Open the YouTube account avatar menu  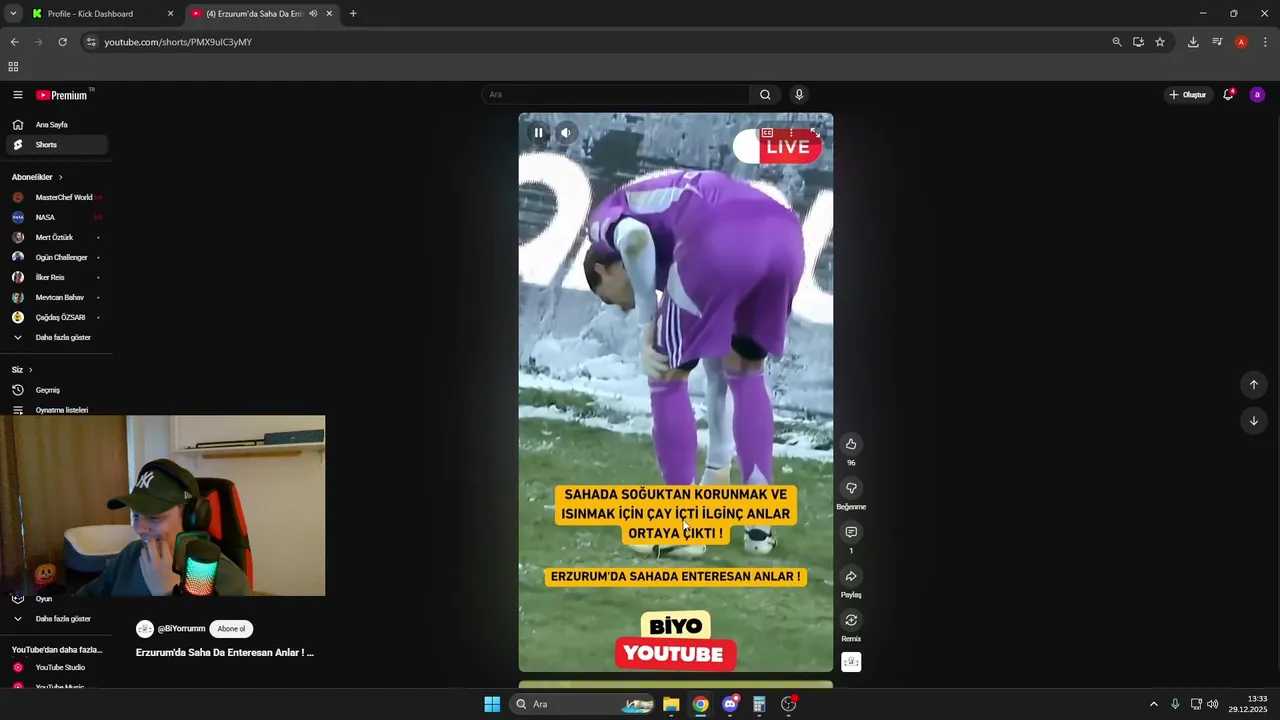[x=1257, y=95]
